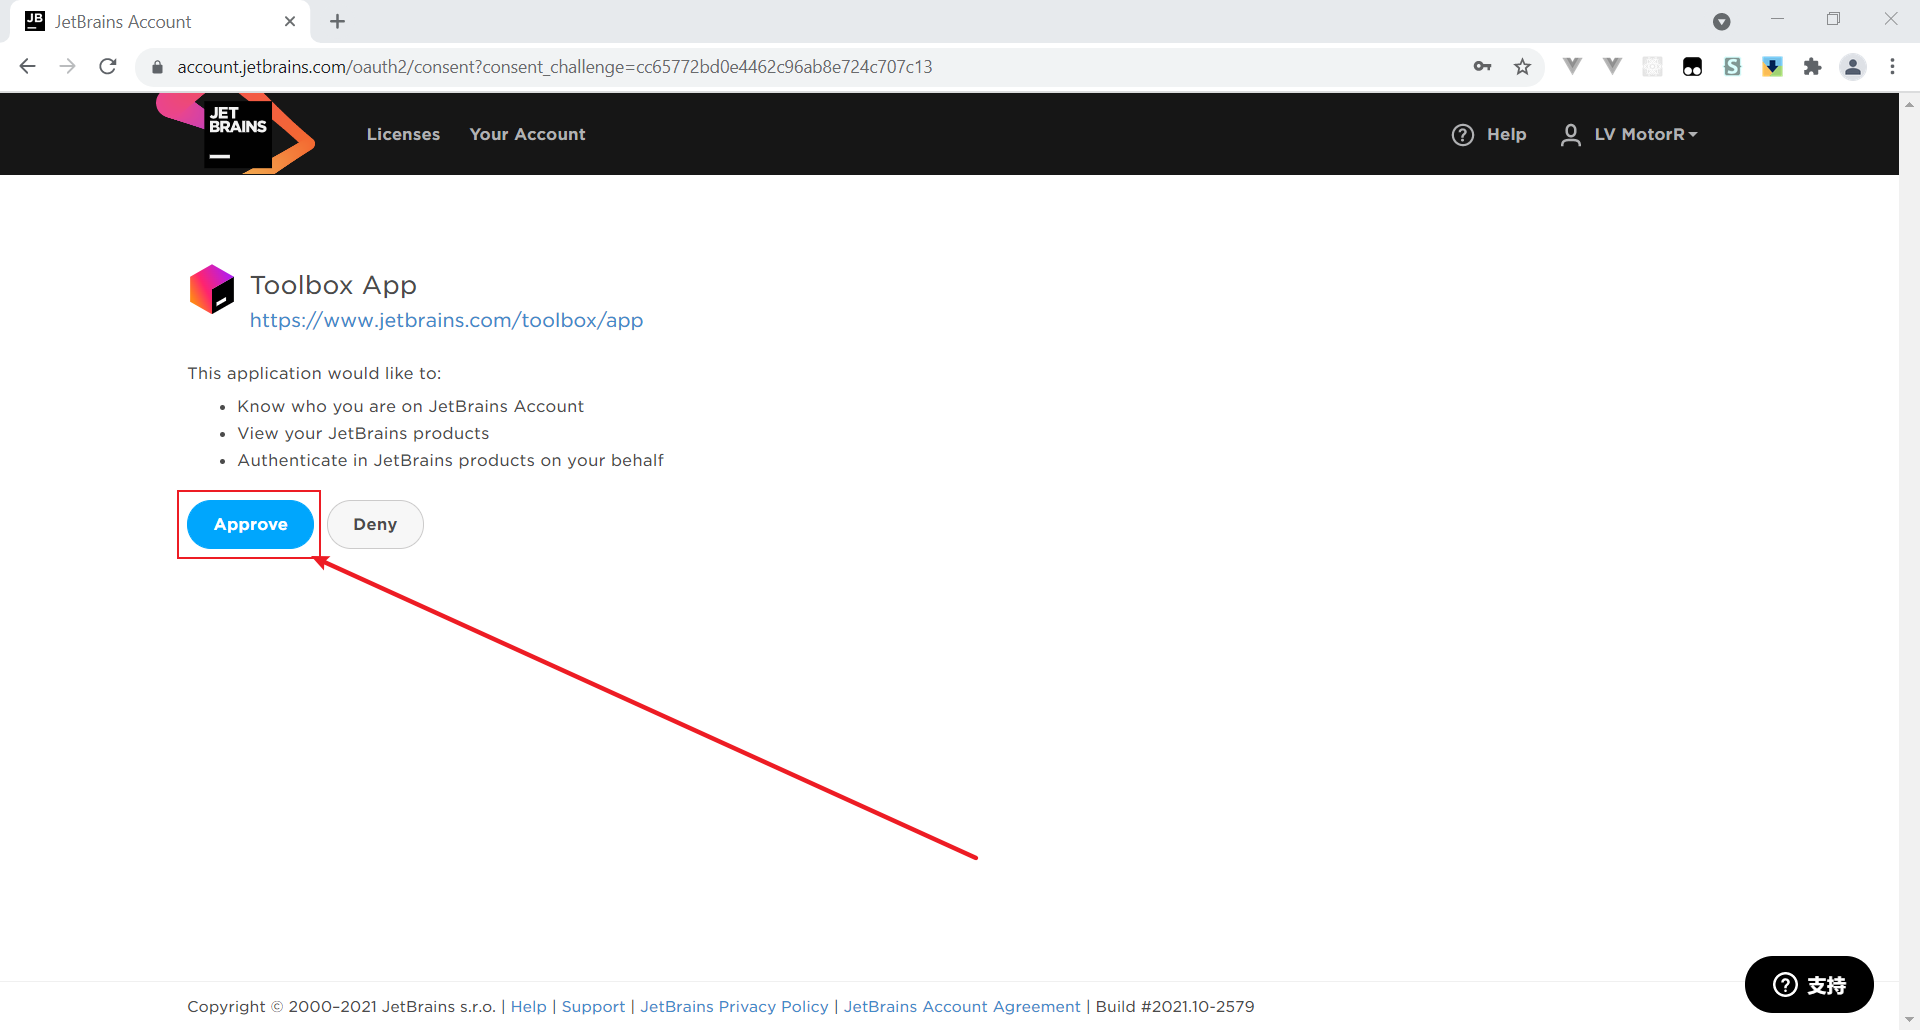Click the user profile silhouette icon in header
This screenshot has width=1920, height=1030.
point(1571,135)
